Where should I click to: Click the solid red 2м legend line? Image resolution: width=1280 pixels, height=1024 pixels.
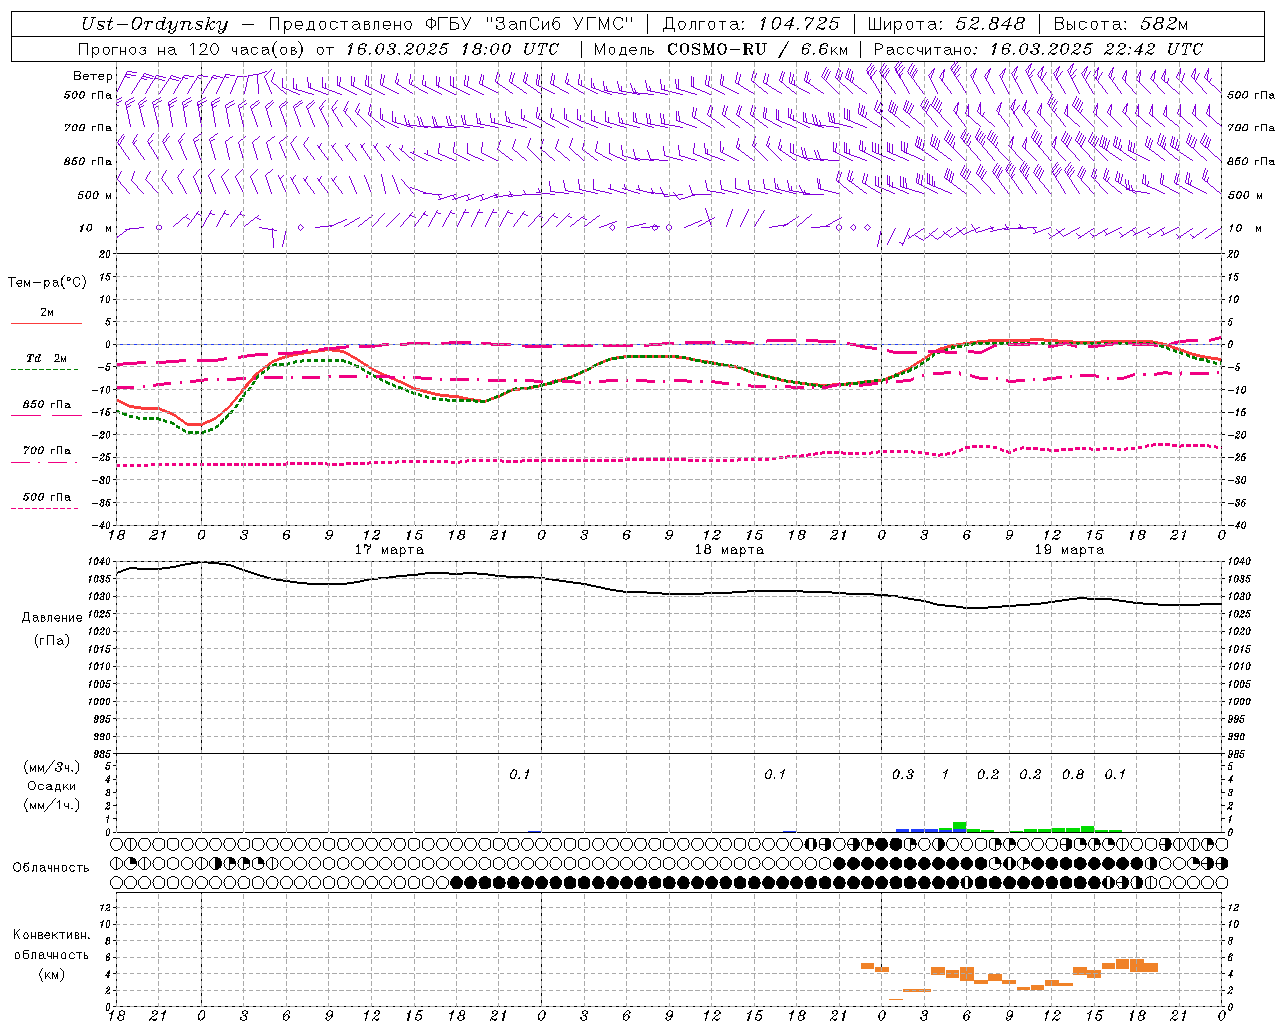tap(46, 323)
